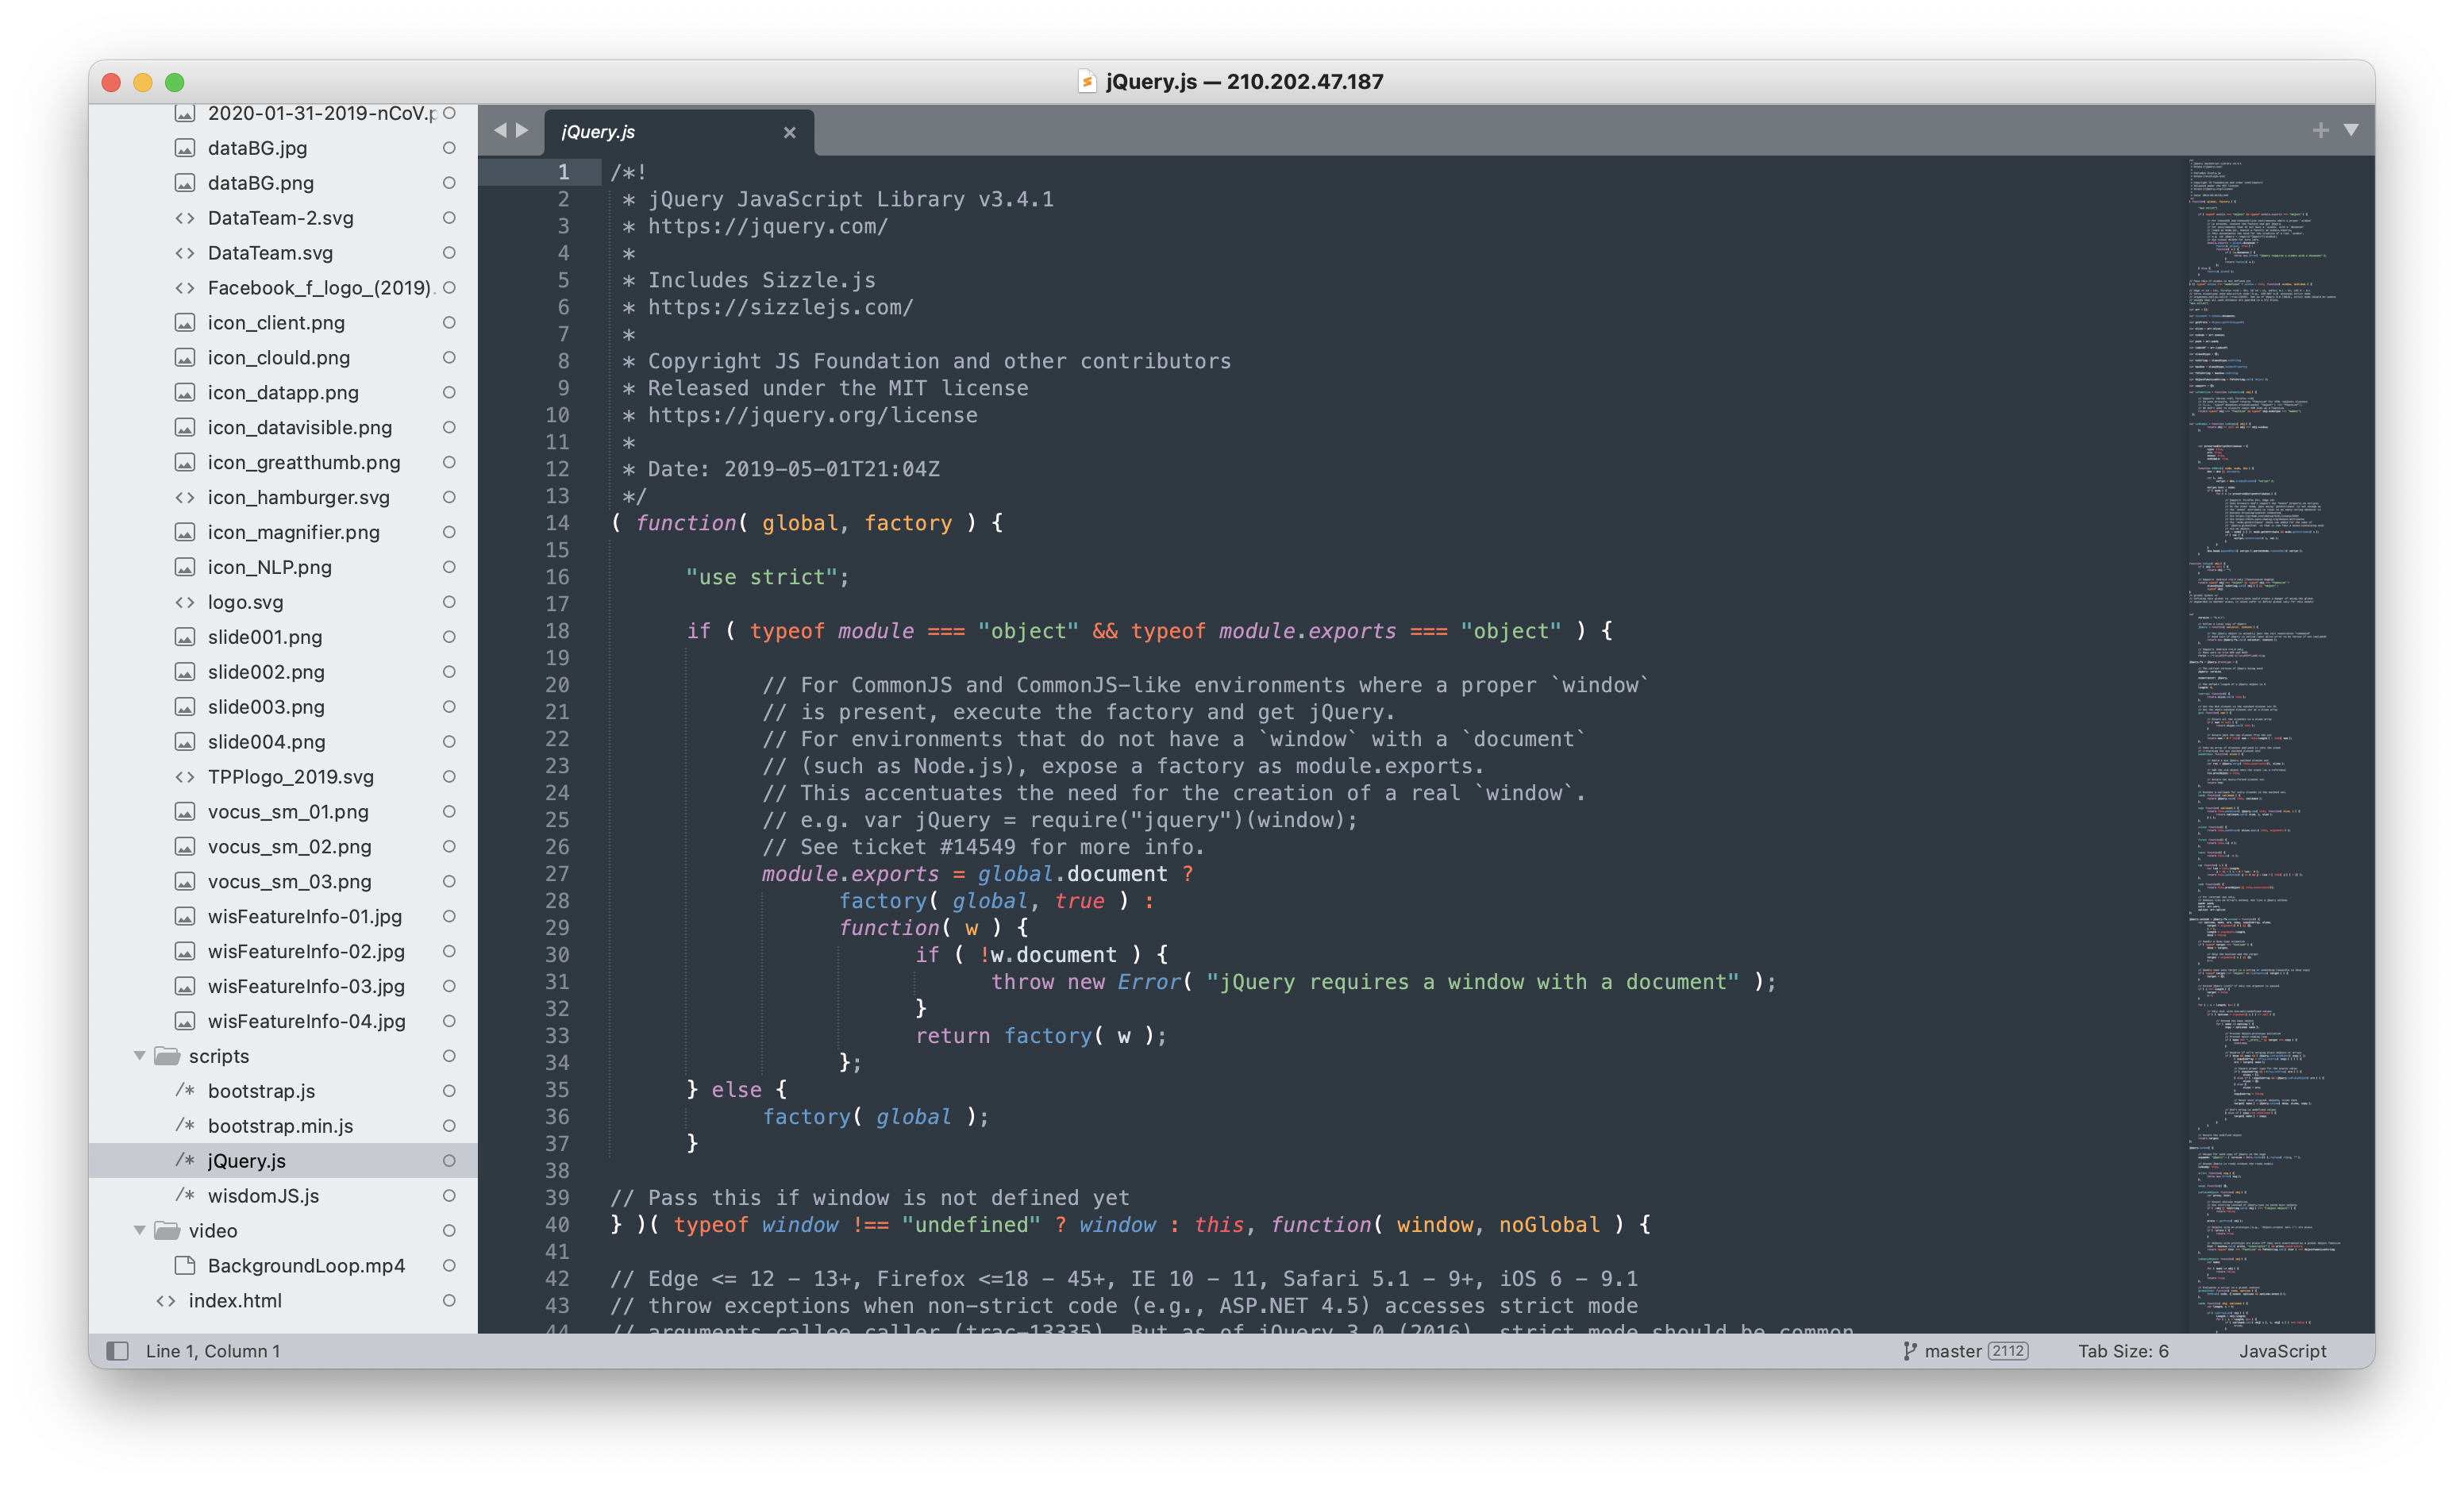
Task: Open tab list dropdown arrow
Action: click(x=2352, y=130)
